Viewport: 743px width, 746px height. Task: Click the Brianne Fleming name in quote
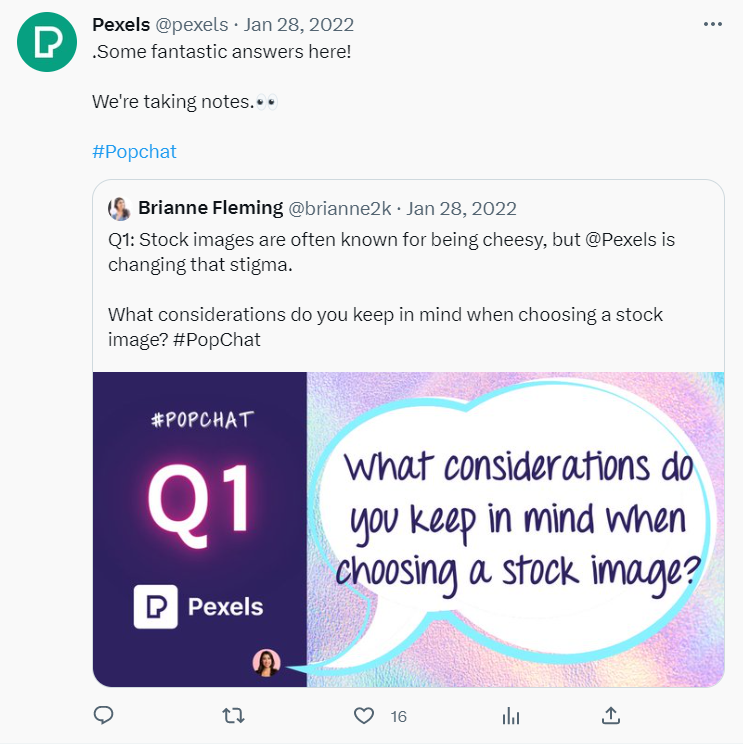pos(210,208)
